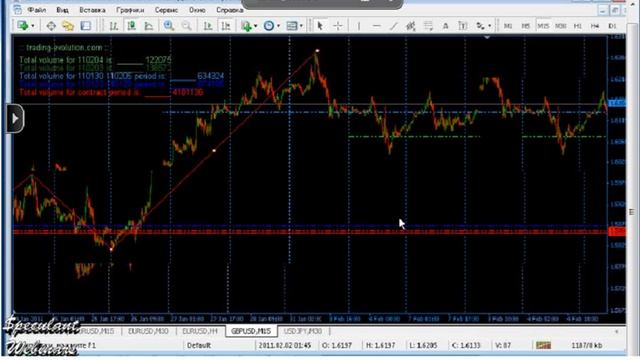Image resolution: width=640 pixels, height=360 pixels.
Task: Click the red price level label on axis
Action: [617, 232]
